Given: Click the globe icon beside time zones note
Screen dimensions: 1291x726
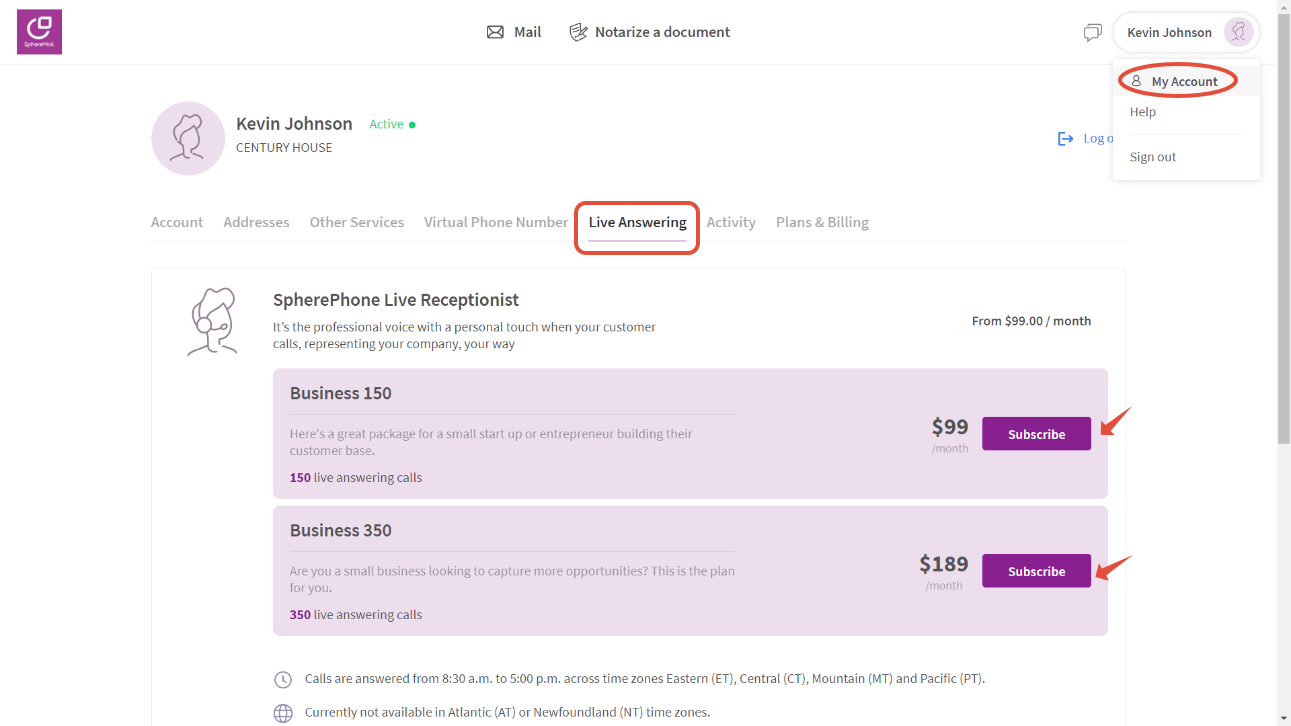Looking at the screenshot, I should pyautogui.click(x=283, y=713).
